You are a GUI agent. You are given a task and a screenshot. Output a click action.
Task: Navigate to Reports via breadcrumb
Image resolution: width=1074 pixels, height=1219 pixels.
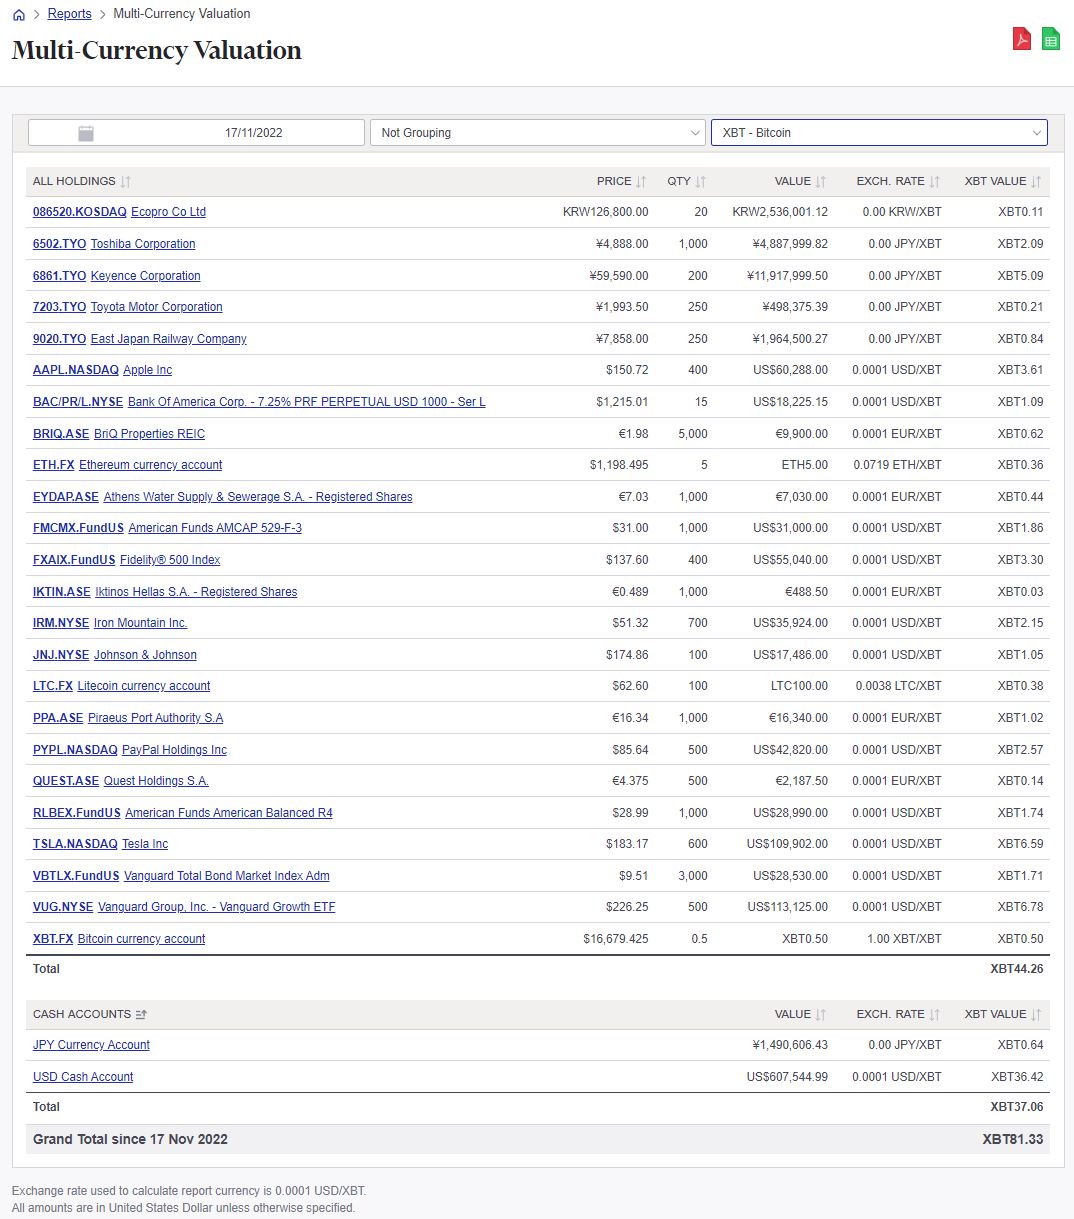coord(69,13)
